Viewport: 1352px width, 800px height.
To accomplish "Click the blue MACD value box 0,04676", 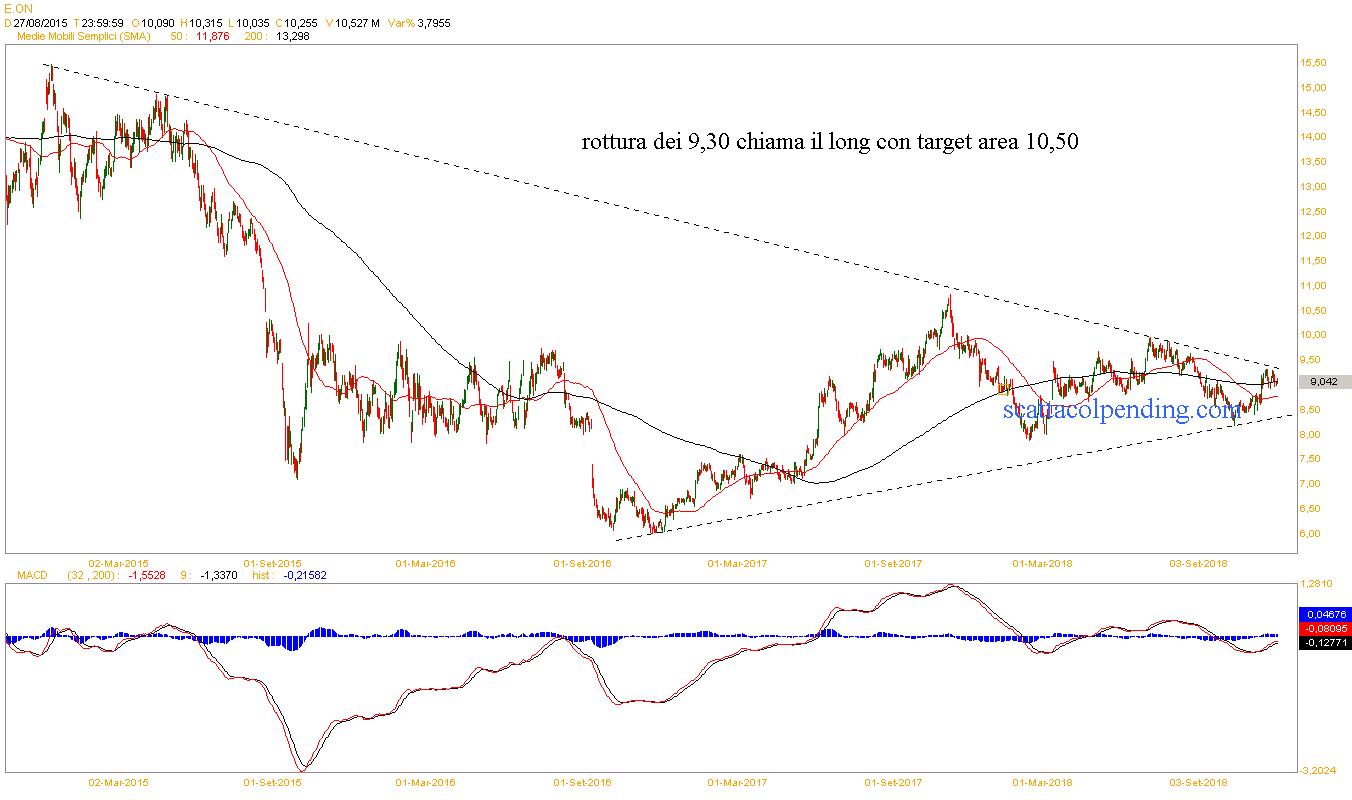I will click(x=1324, y=614).
